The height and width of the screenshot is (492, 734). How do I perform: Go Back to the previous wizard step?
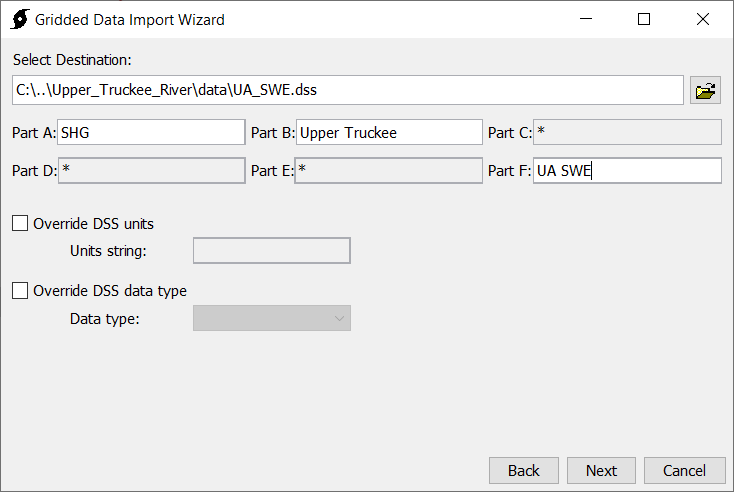pyautogui.click(x=524, y=470)
